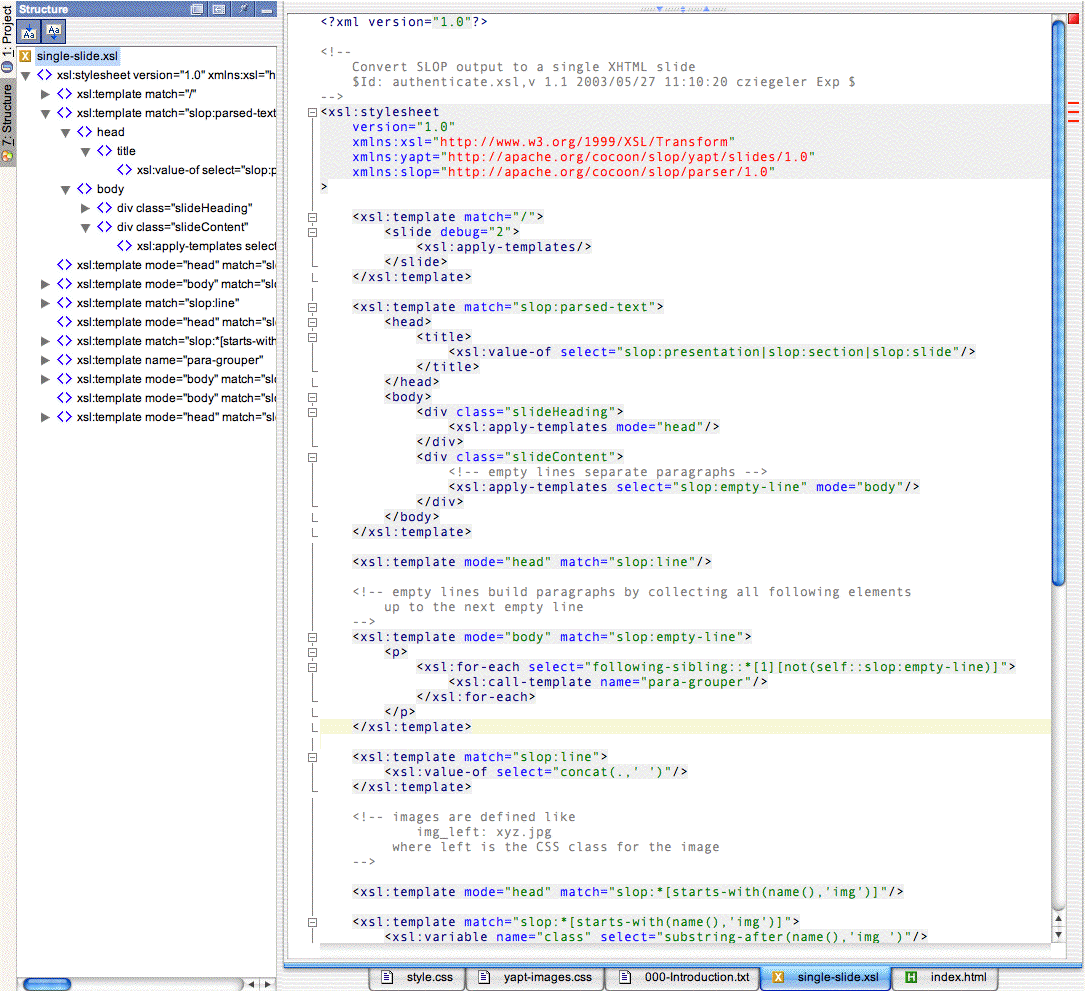1085x991 pixels.
Task: Collapse the xsl:template match="slop:parsed-text" node
Action: click(x=45, y=113)
